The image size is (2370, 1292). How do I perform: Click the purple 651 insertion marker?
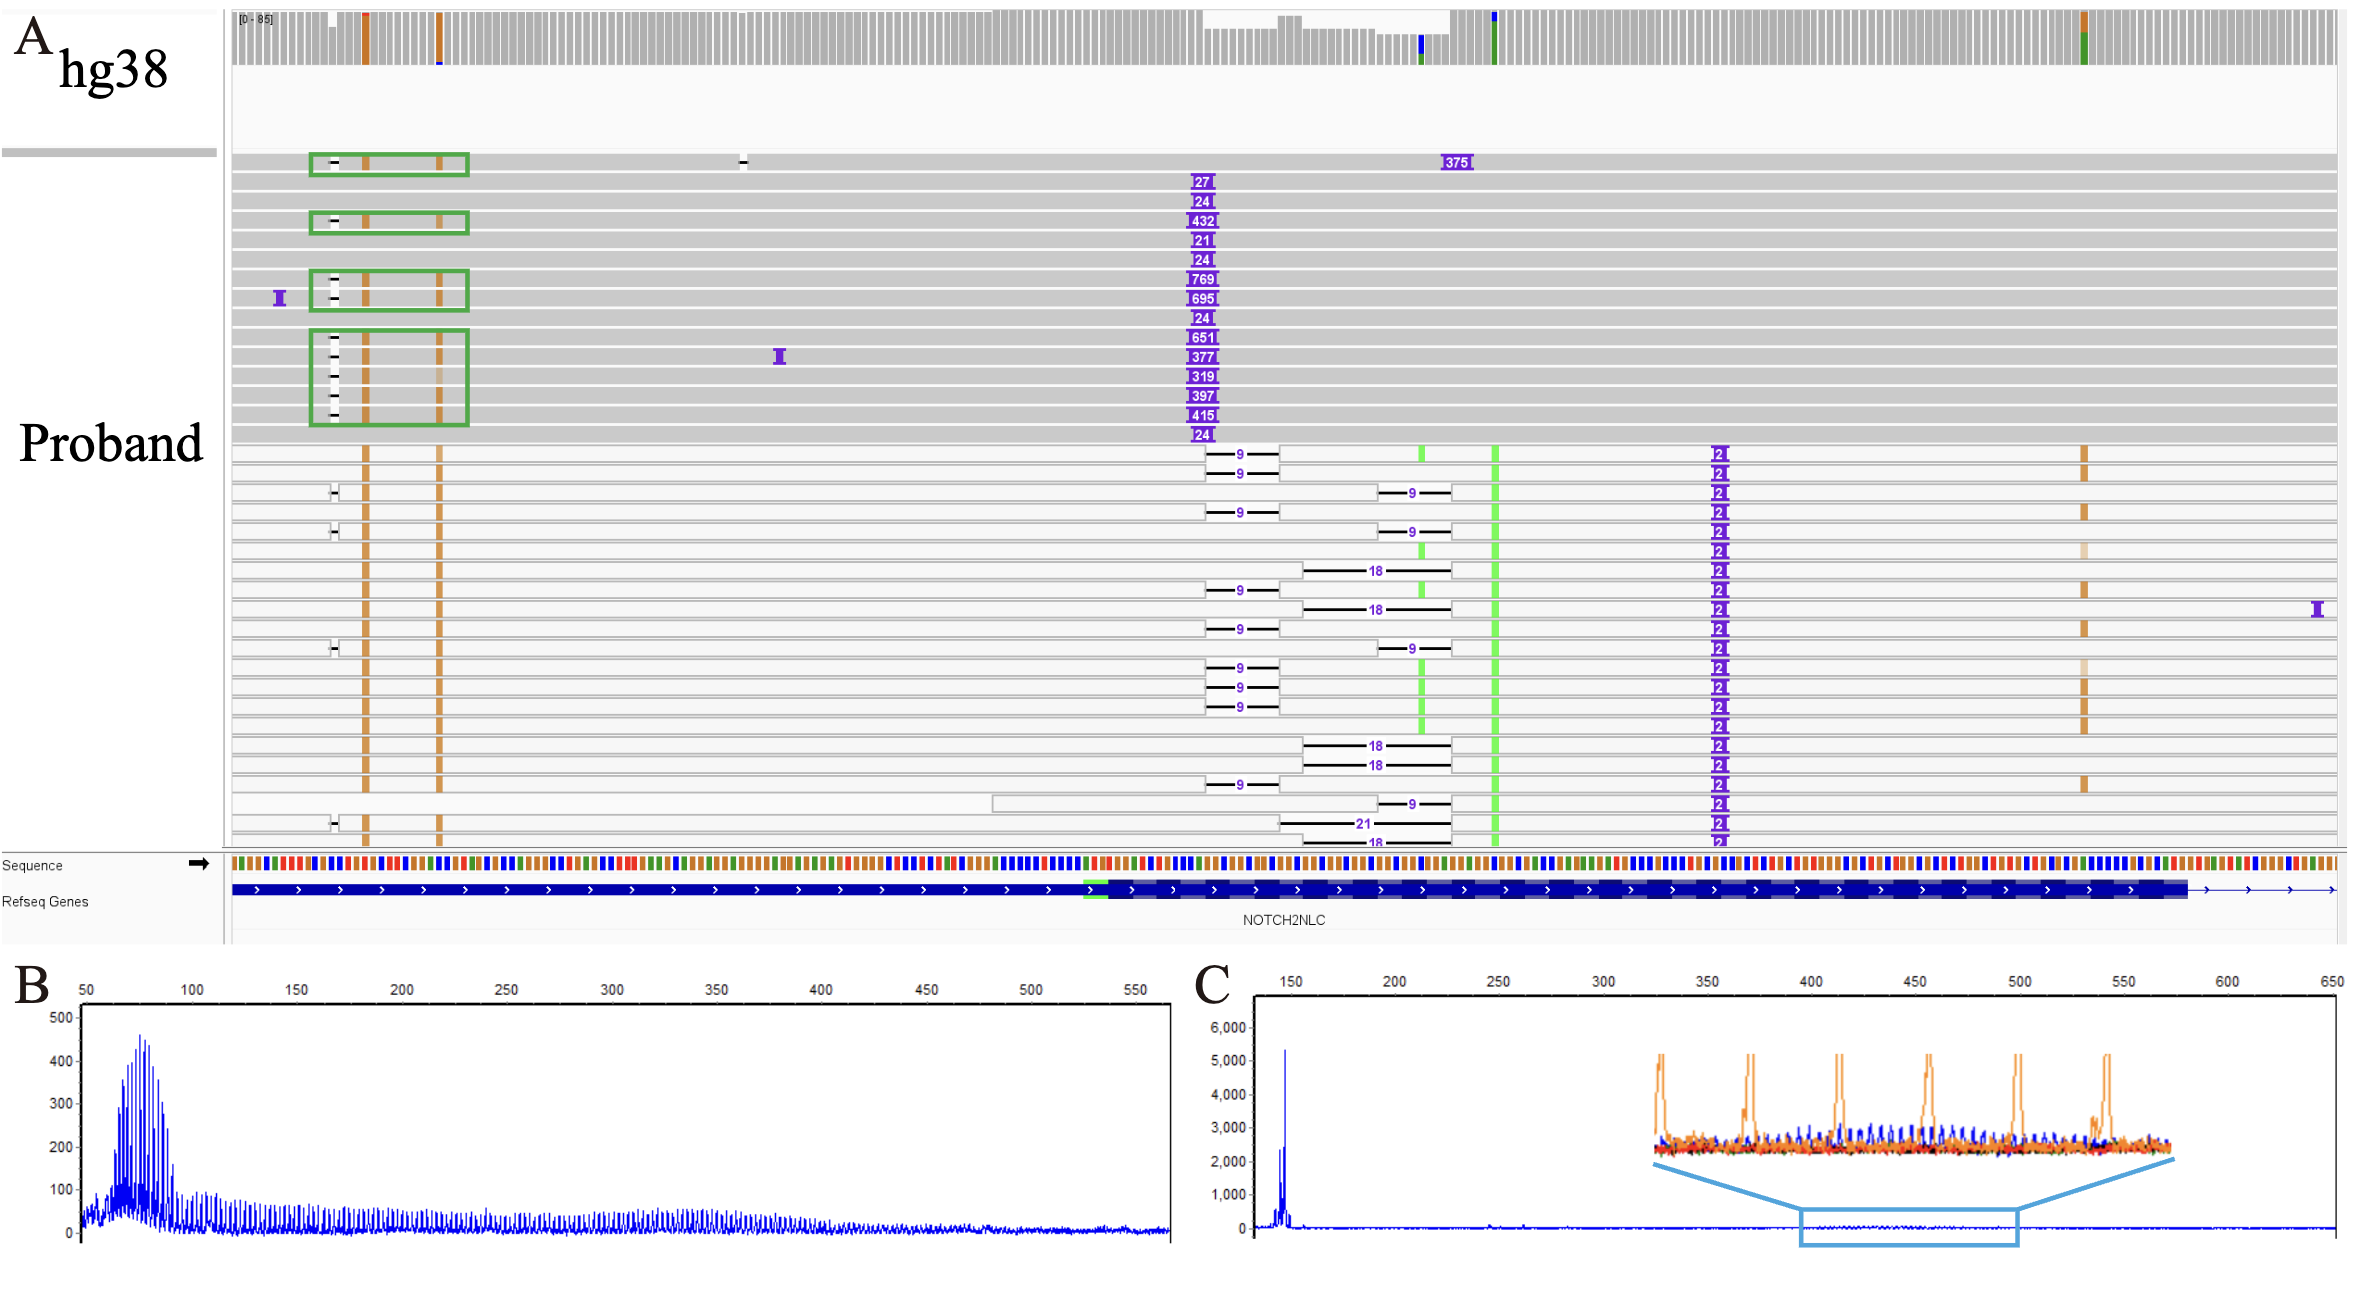pos(1203,338)
